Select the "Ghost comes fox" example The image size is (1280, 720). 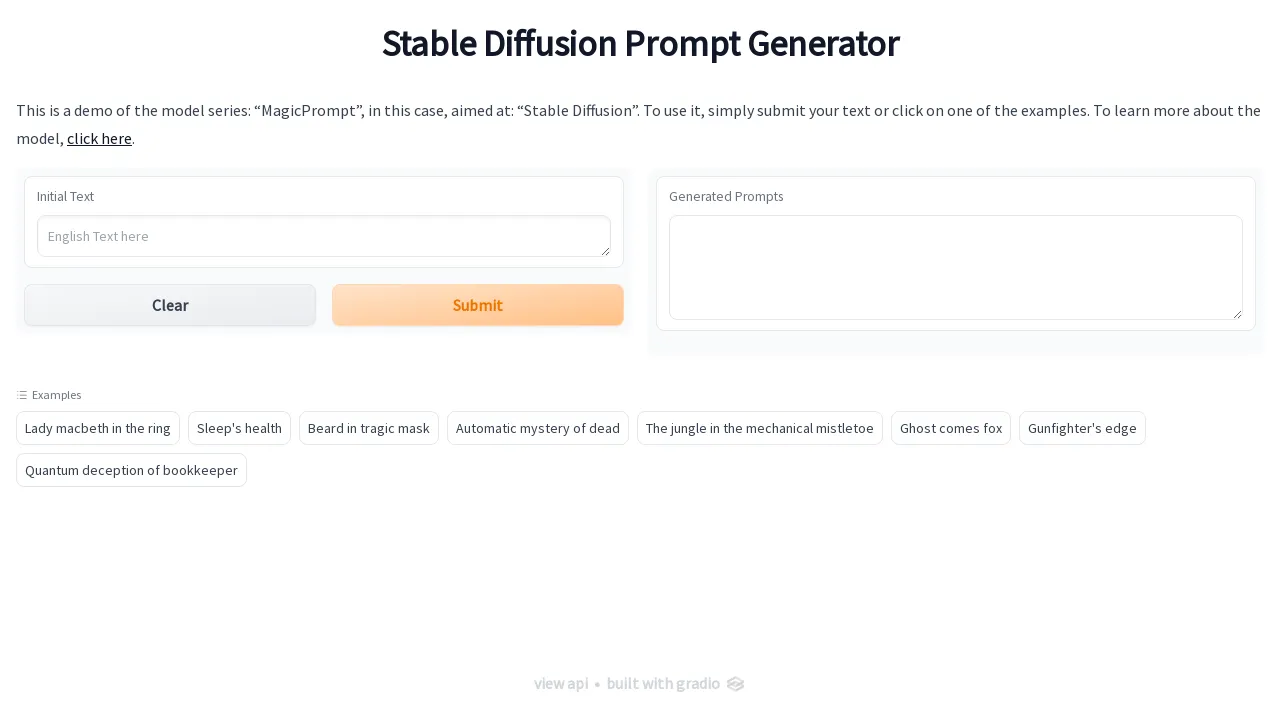(x=950, y=428)
